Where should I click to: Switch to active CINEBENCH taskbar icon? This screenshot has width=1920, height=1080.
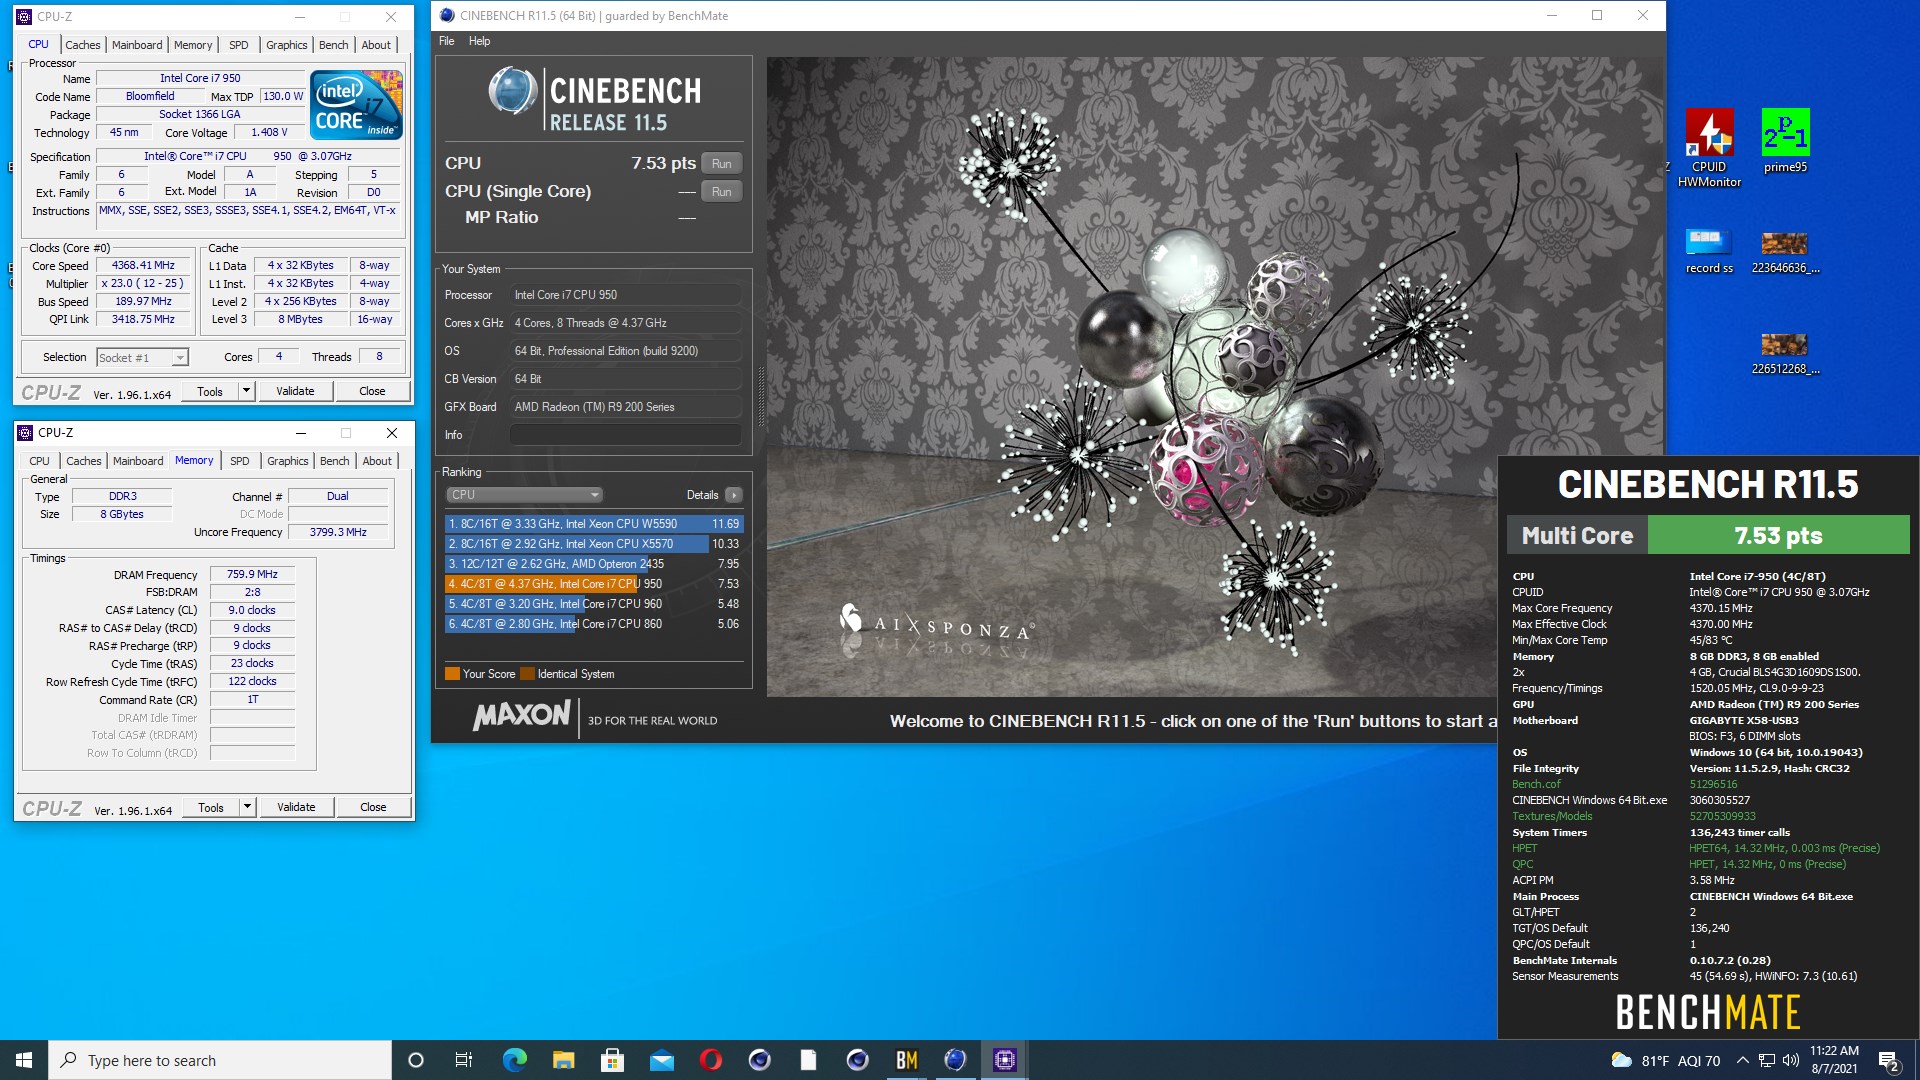tap(955, 1060)
